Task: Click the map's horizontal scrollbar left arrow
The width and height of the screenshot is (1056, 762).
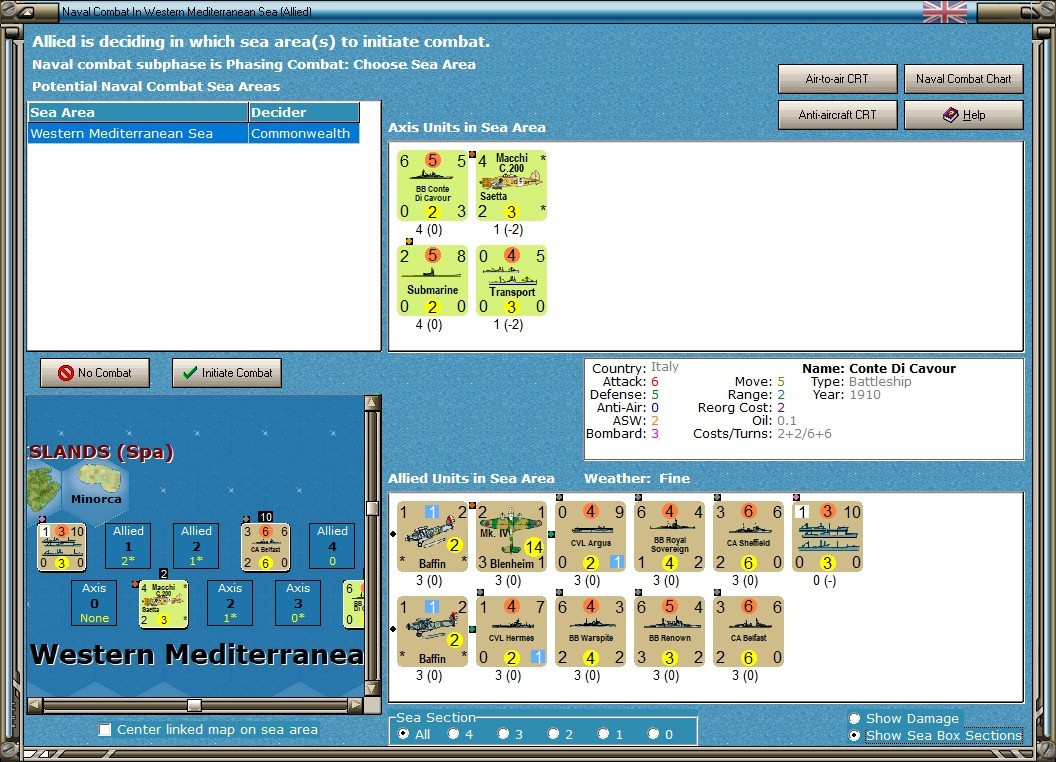Action: click(35, 705)
